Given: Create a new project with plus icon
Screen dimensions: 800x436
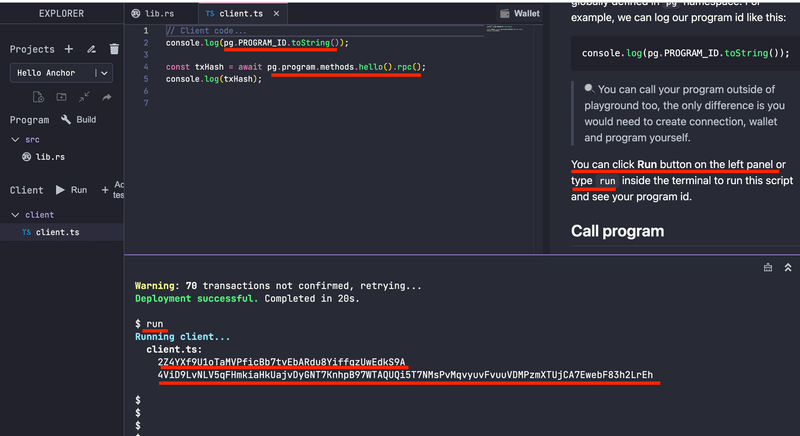Looking at the screenshot, I should pyautogui.click(x=69, y=49).
